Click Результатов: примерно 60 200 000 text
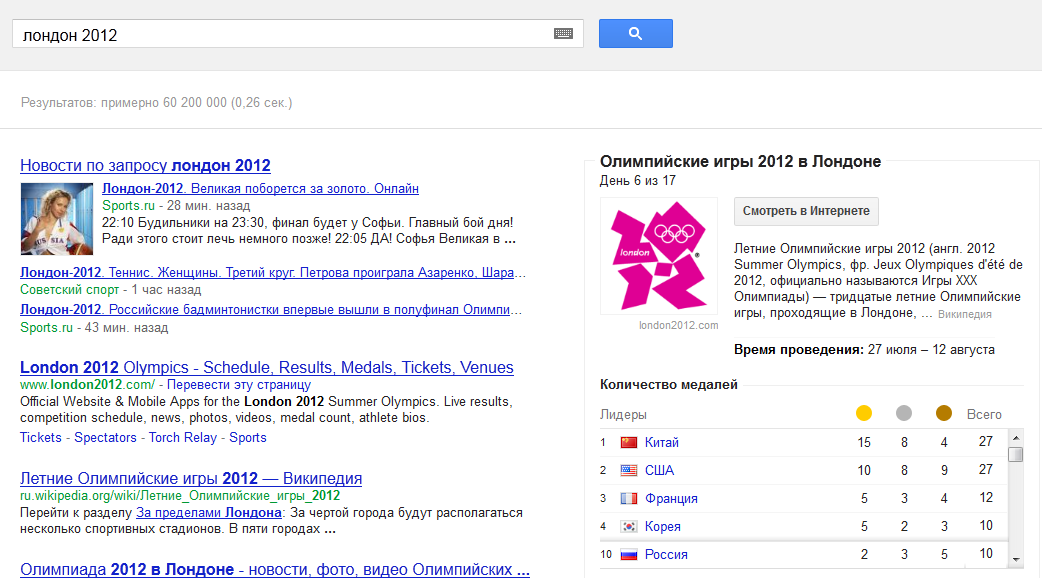 pos(157,102)
